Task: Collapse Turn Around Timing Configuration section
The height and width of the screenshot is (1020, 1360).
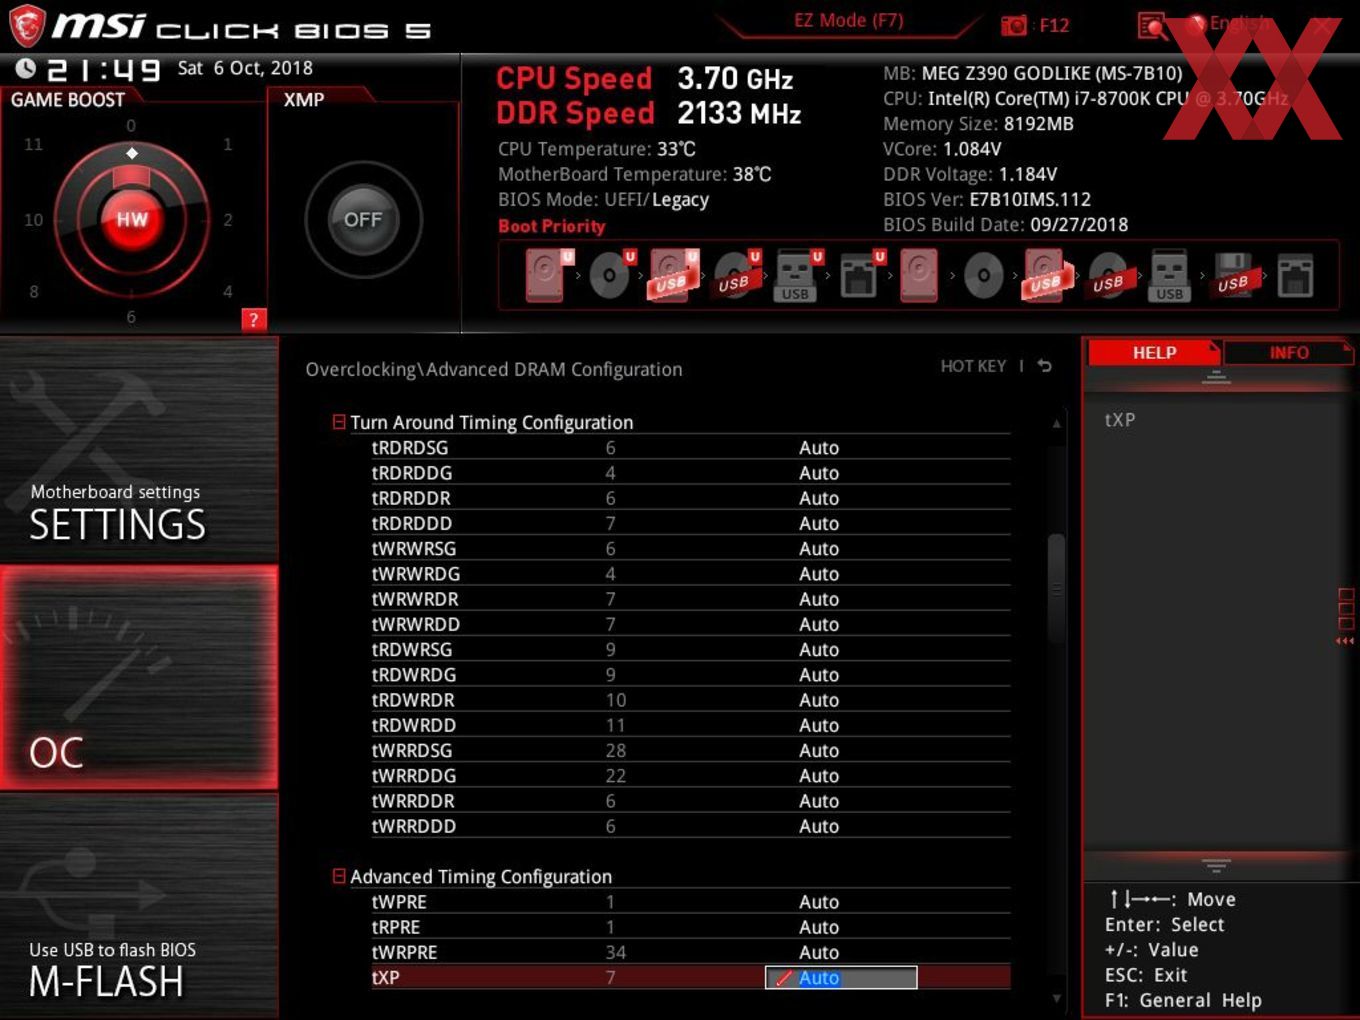Action: 339,422
